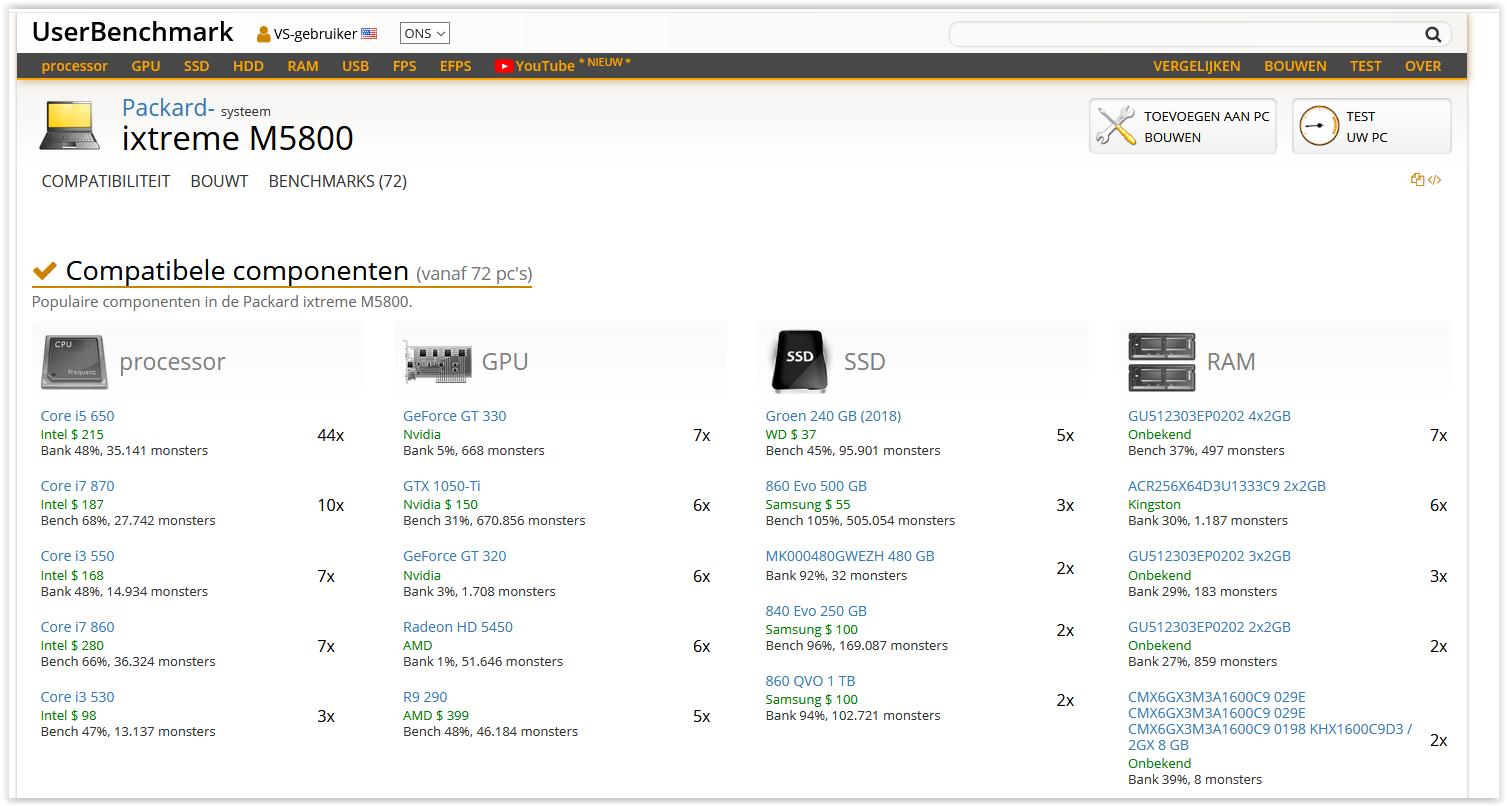Open the GPU menu item
The image size is (1507, 806).
pos(146,66)
